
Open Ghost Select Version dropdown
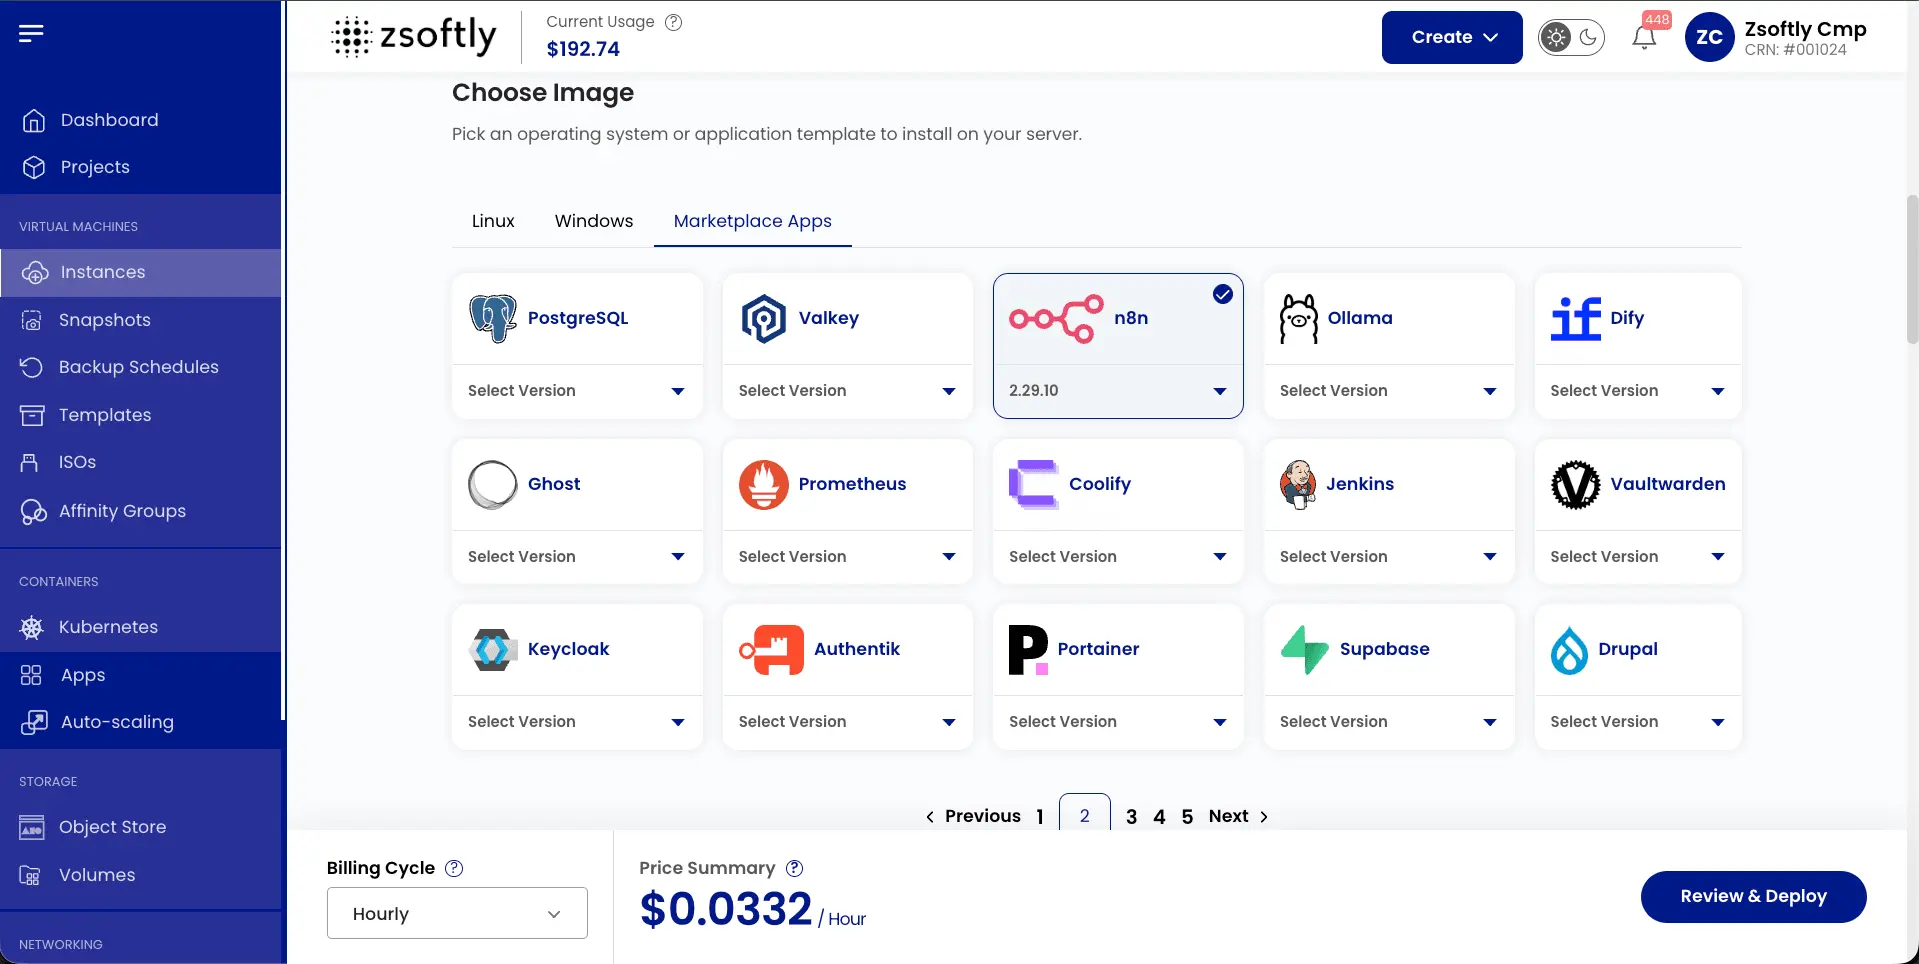tap(577, 557)
